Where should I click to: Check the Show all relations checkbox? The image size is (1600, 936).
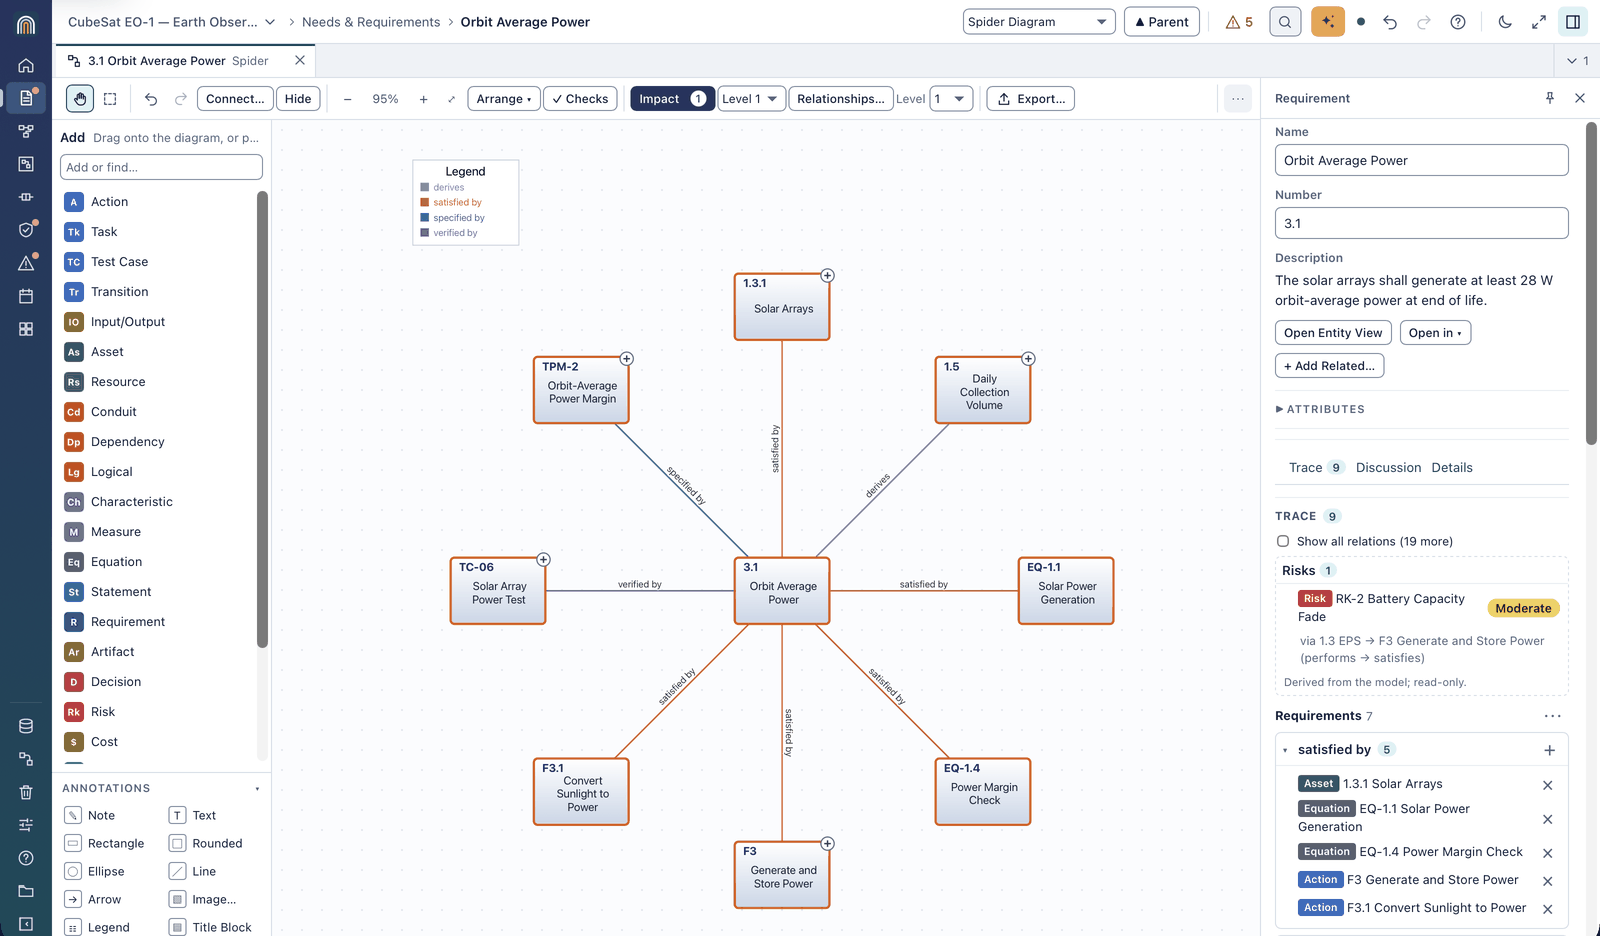[x=1283, y=541]
